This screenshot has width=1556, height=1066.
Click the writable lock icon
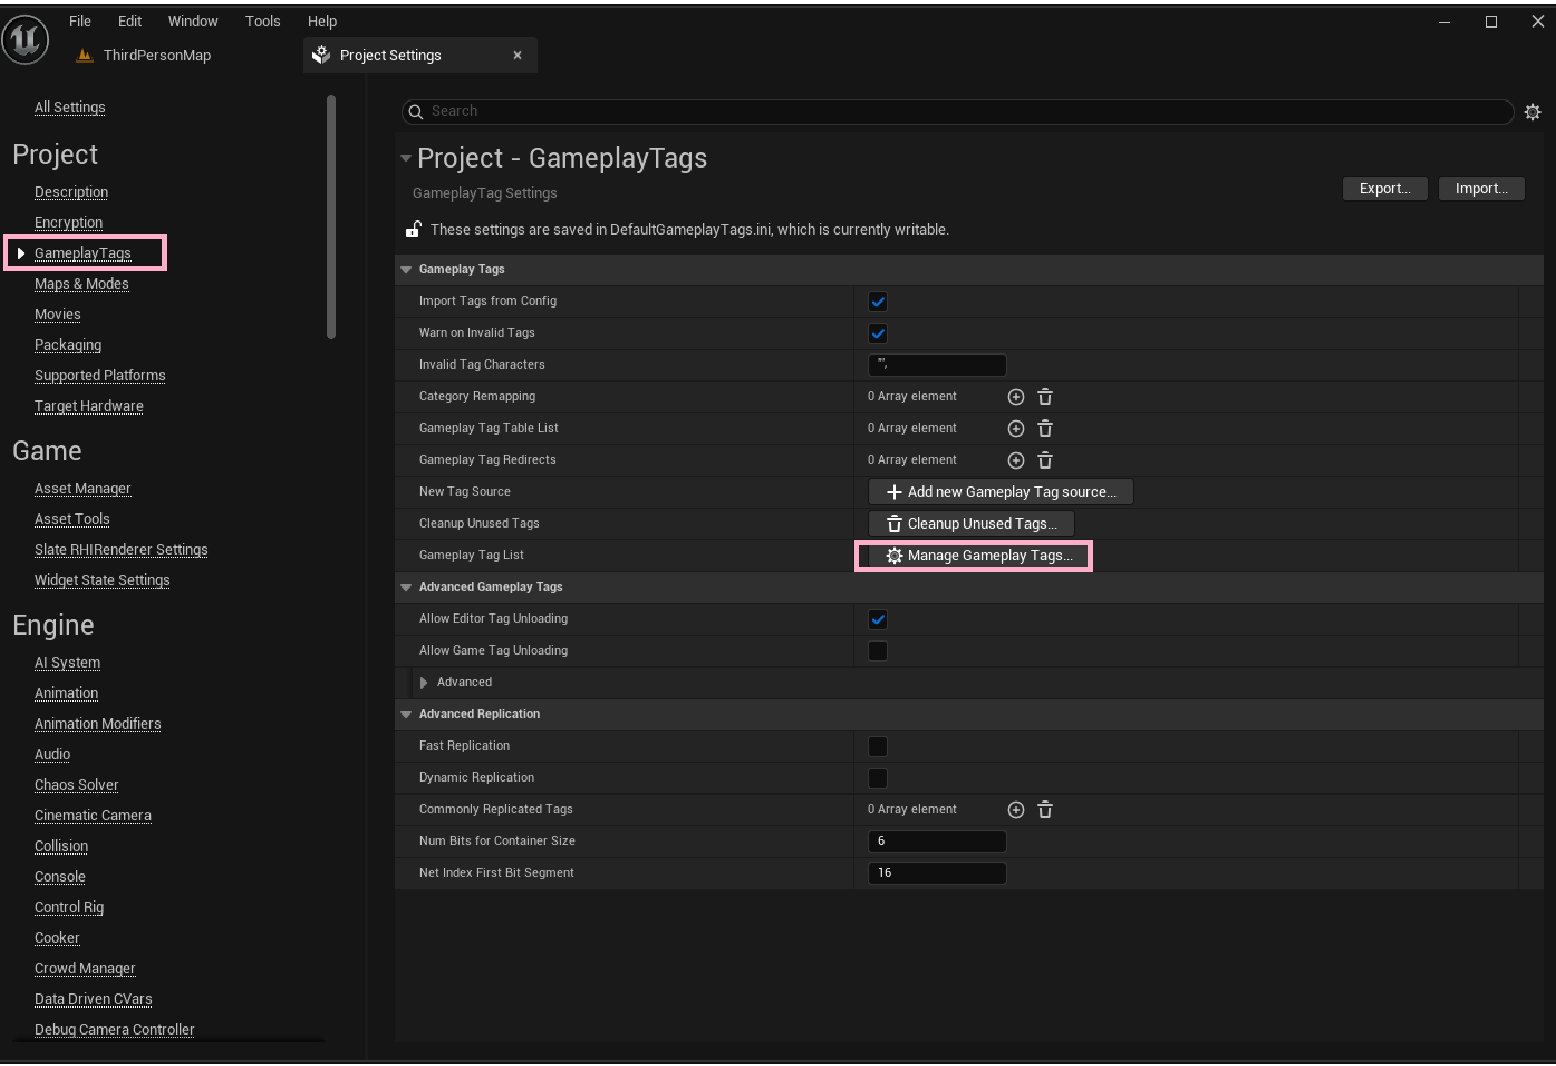coord(413,229)
